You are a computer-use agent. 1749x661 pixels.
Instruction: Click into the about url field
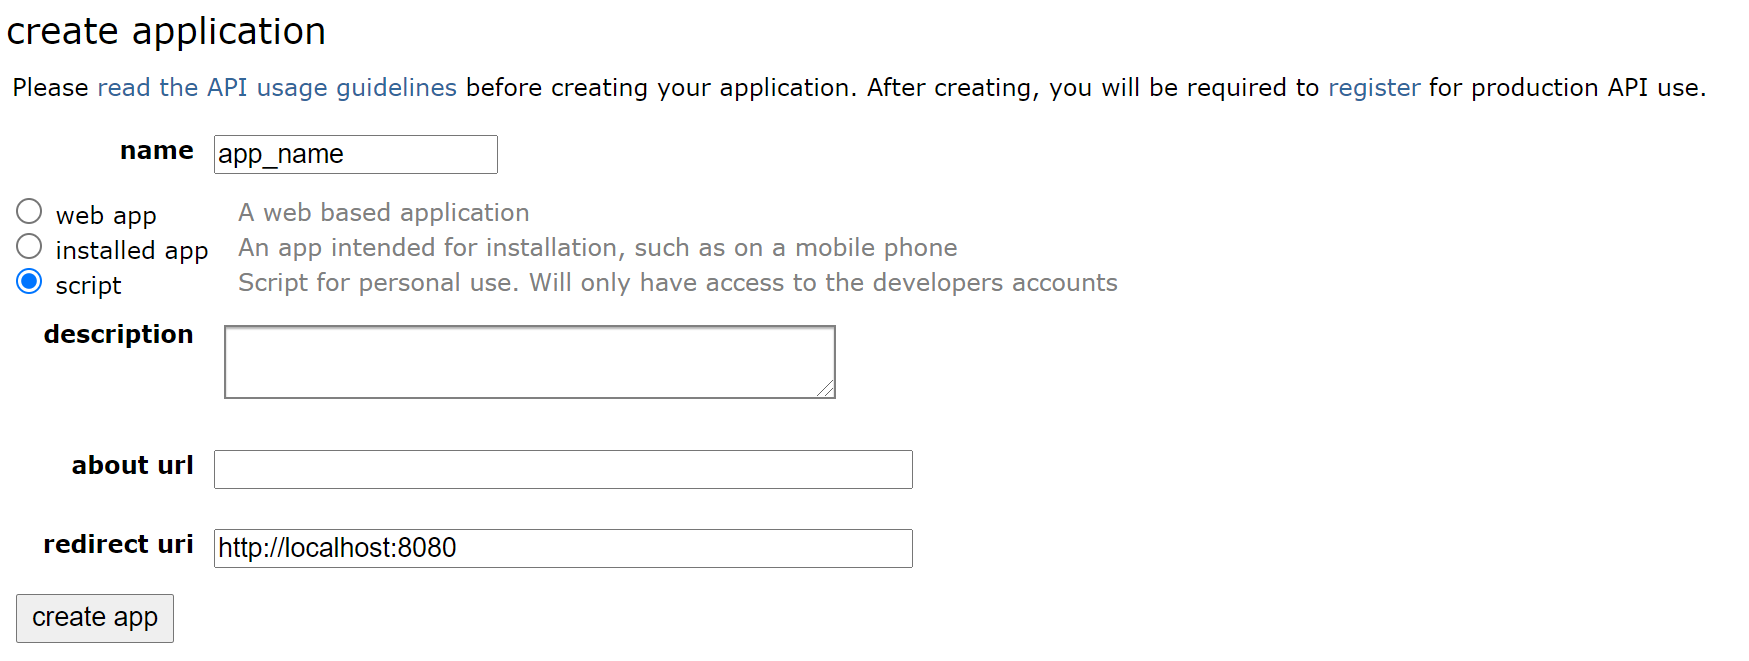click(x=562, y=469)
